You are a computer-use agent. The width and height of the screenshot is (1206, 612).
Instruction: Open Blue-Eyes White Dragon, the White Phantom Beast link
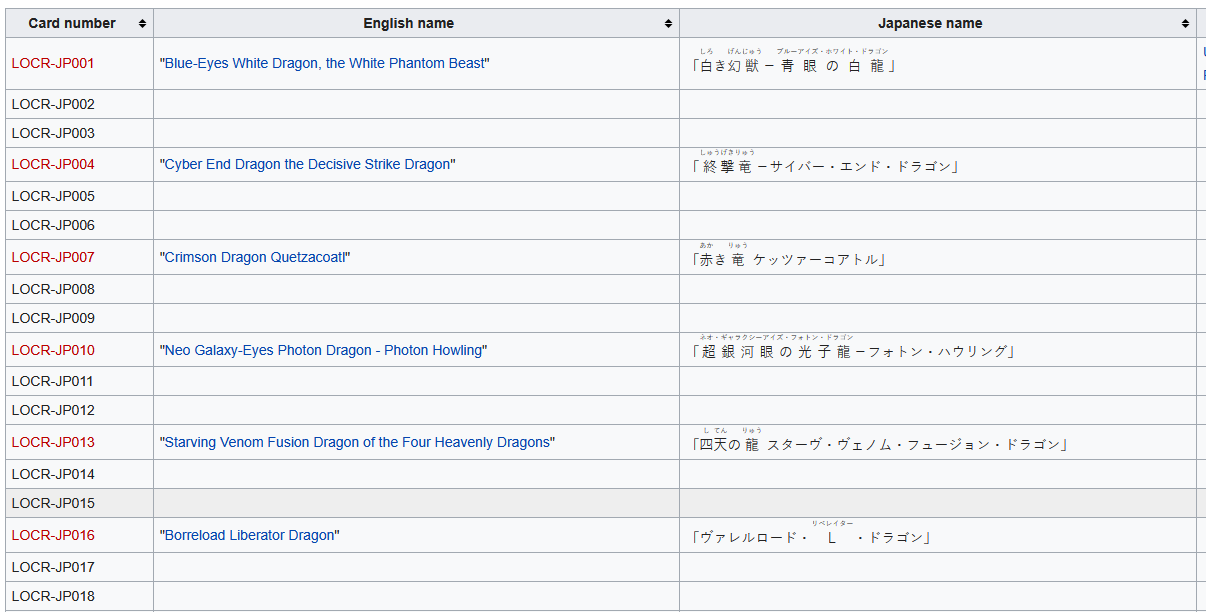pos(325,63)
